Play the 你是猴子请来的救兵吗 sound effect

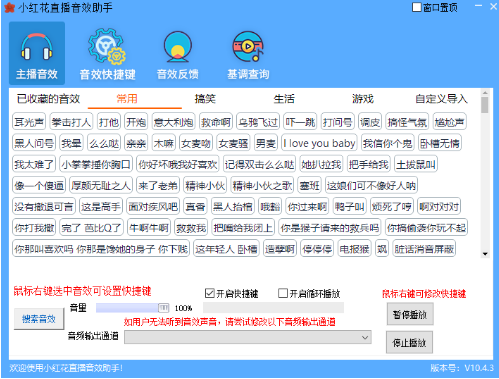pos(330,228)
